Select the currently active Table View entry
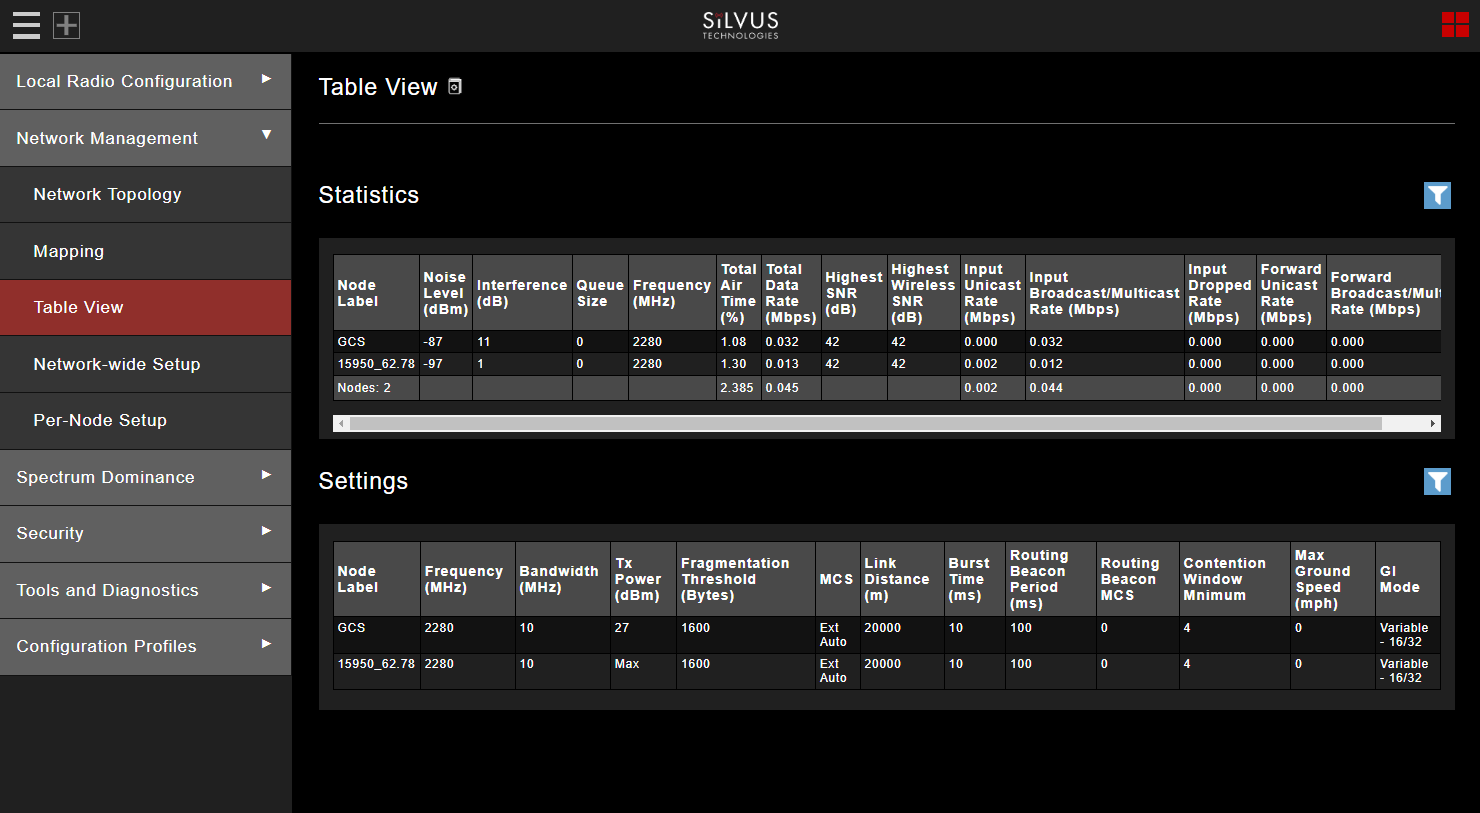This screenshot has width=1480, height=813. [x=146, y=307]
